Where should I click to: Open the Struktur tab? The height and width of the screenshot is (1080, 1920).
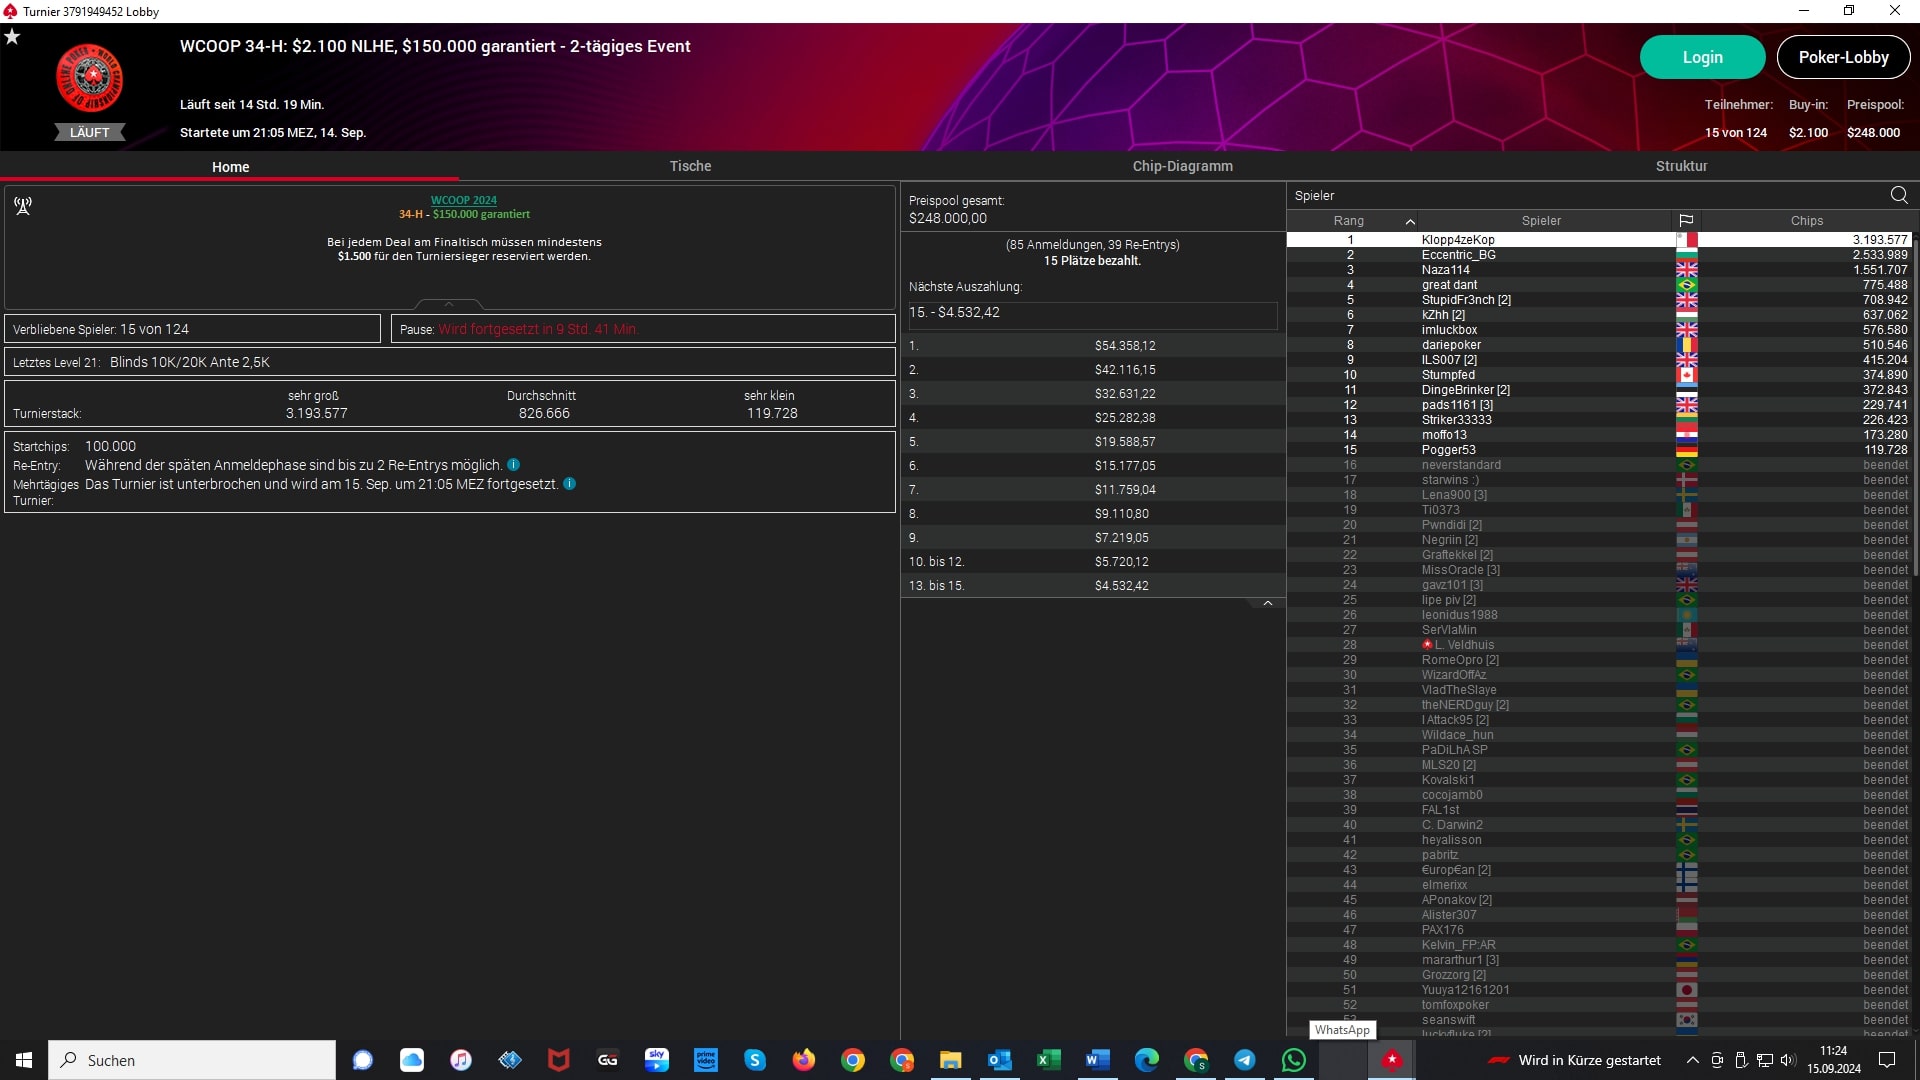(x=1681, y=166)
